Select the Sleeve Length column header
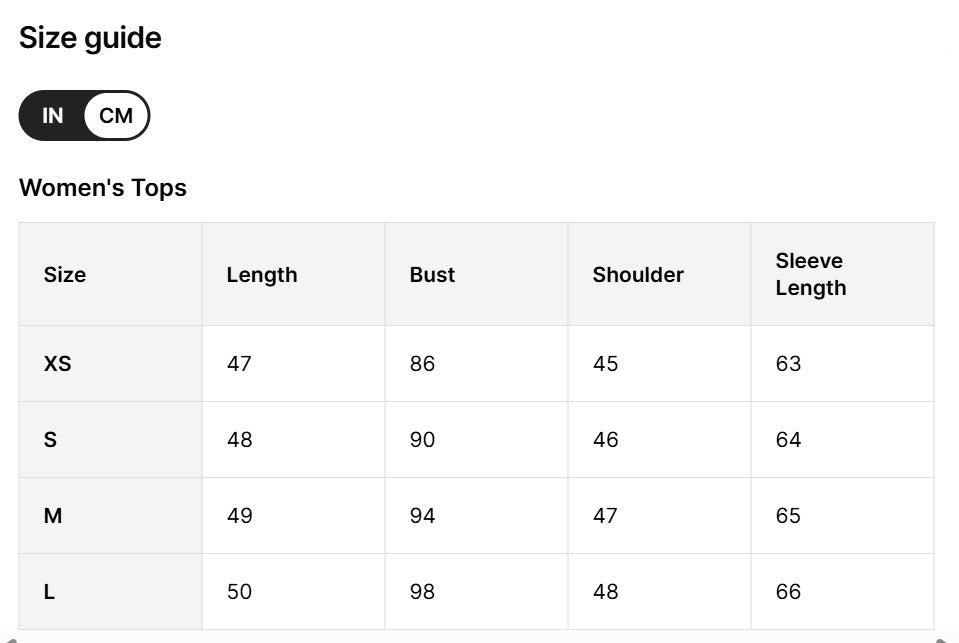The image size is (959, 643). 810,274
